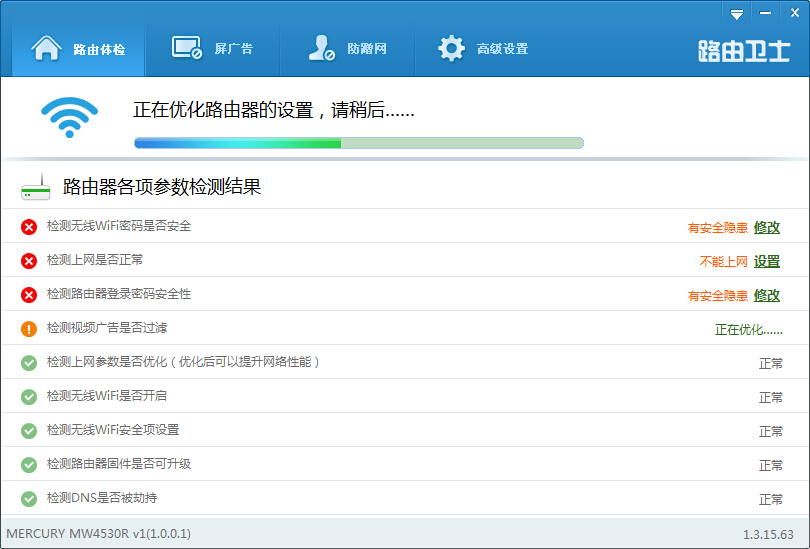Click the large WiFi signal icon
810x549 pixels.
click(69, 118)
